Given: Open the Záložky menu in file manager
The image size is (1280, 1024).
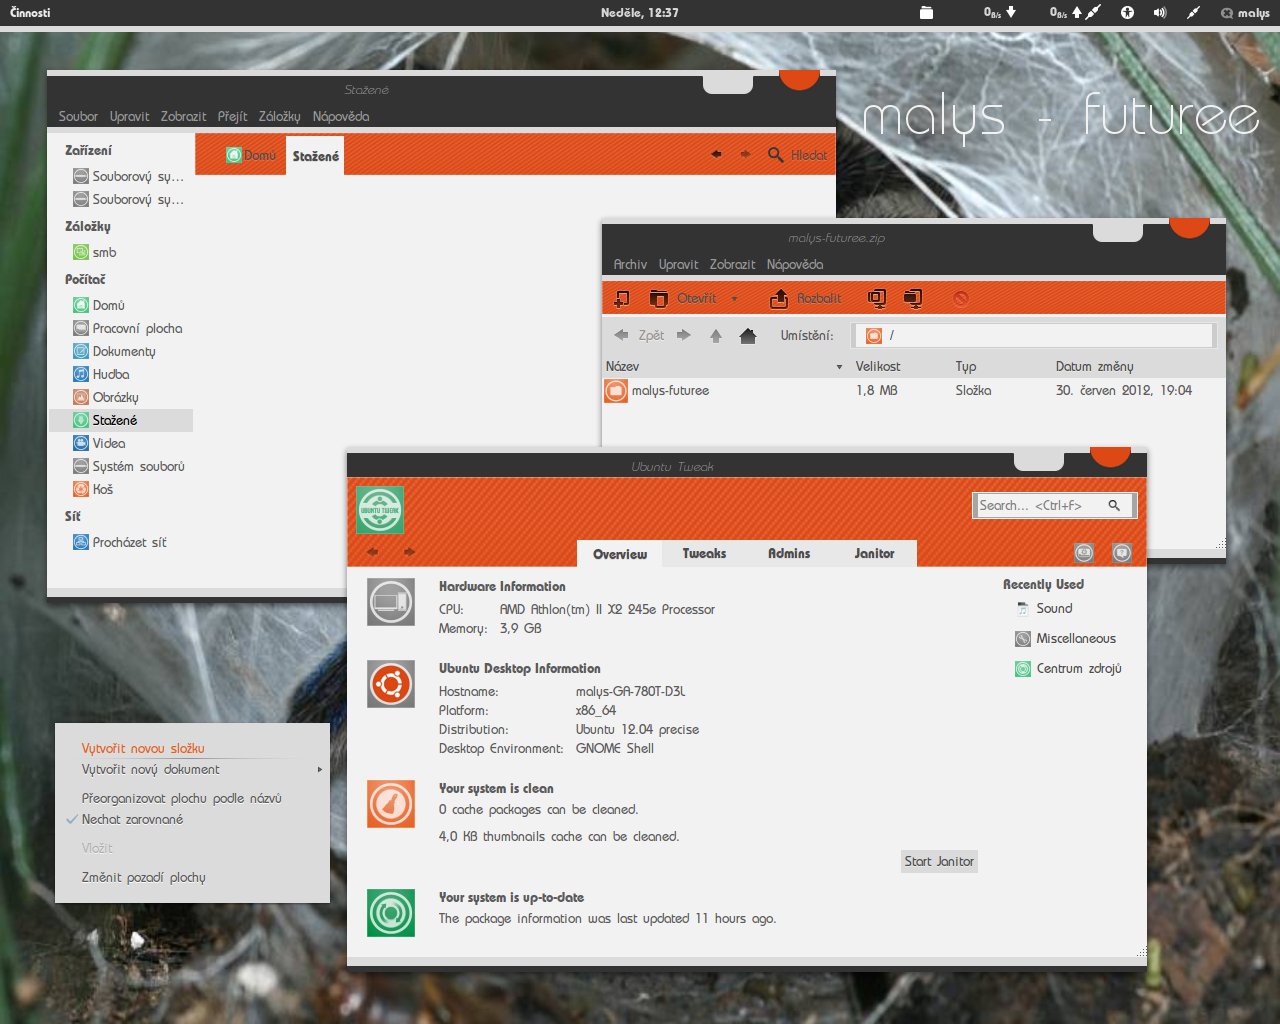Looking at the screenshot, I should 279,116.
